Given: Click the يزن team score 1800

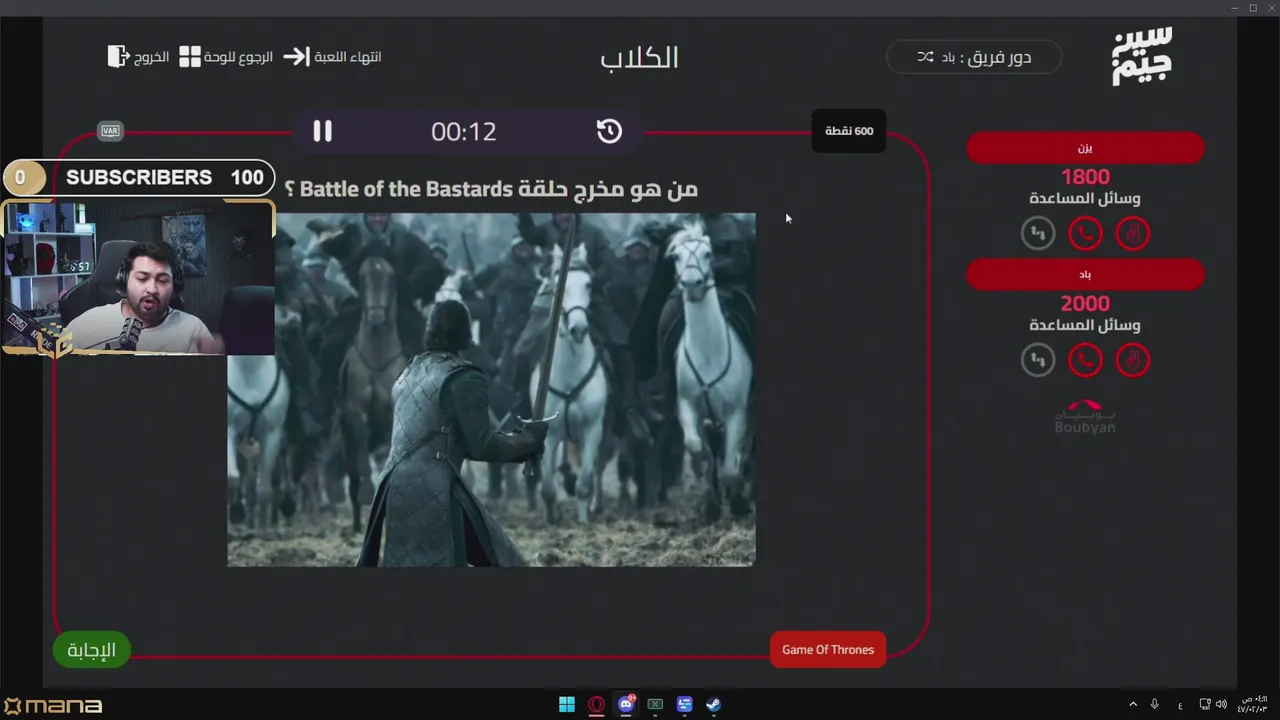Looking at the screenshot, I should pos(1085,177).
